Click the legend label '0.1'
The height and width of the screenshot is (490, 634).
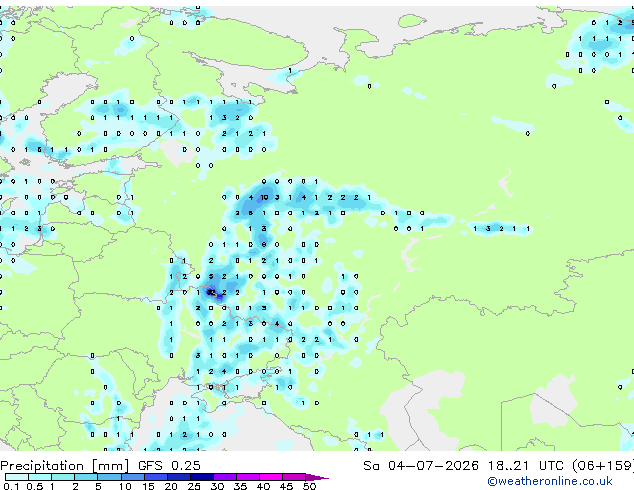(x=11, y=486)
